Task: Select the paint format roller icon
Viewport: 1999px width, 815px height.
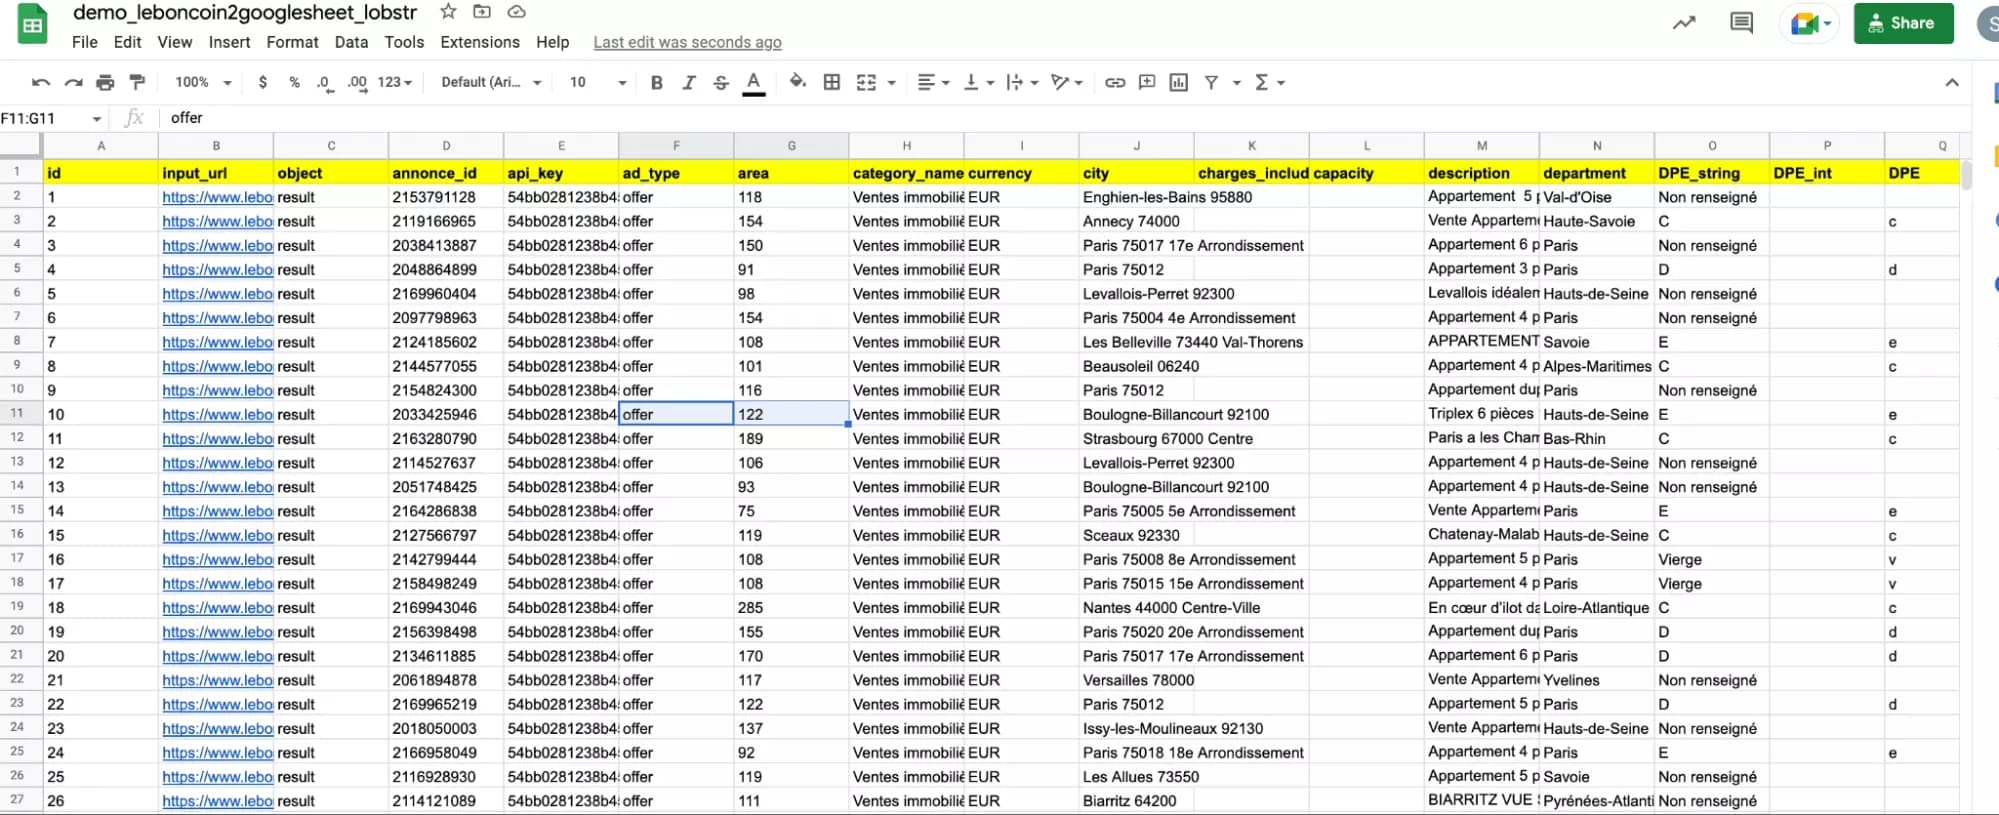Action: coord(138,83)
